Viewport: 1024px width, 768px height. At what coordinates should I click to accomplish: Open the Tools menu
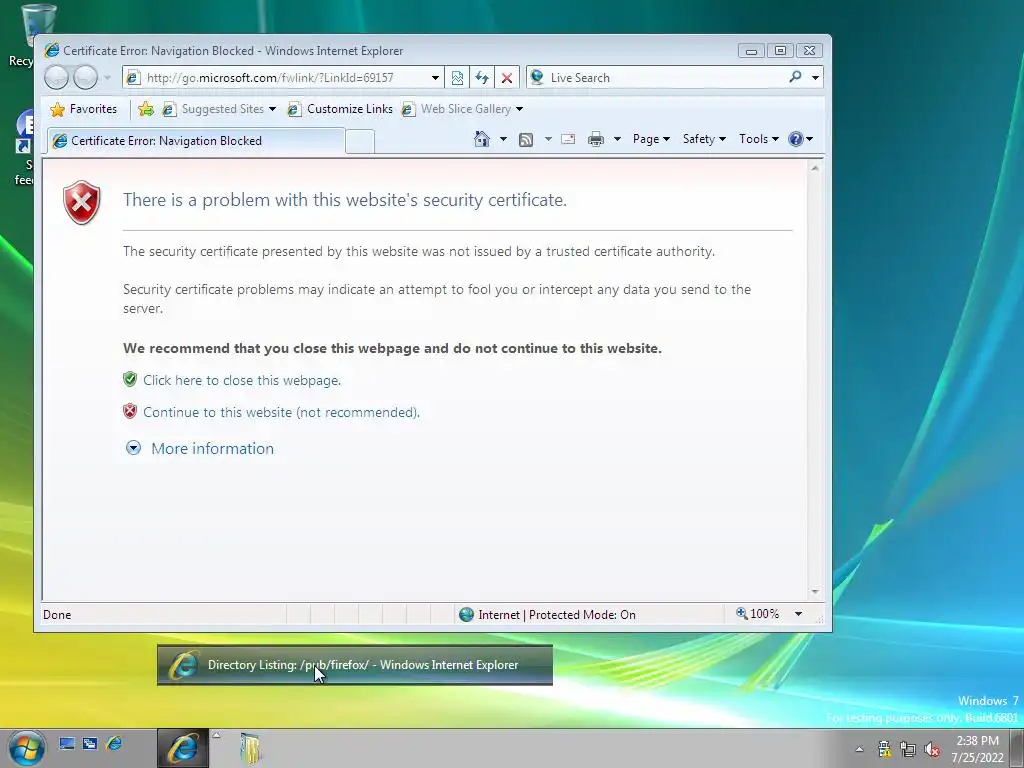click(758, 139)
